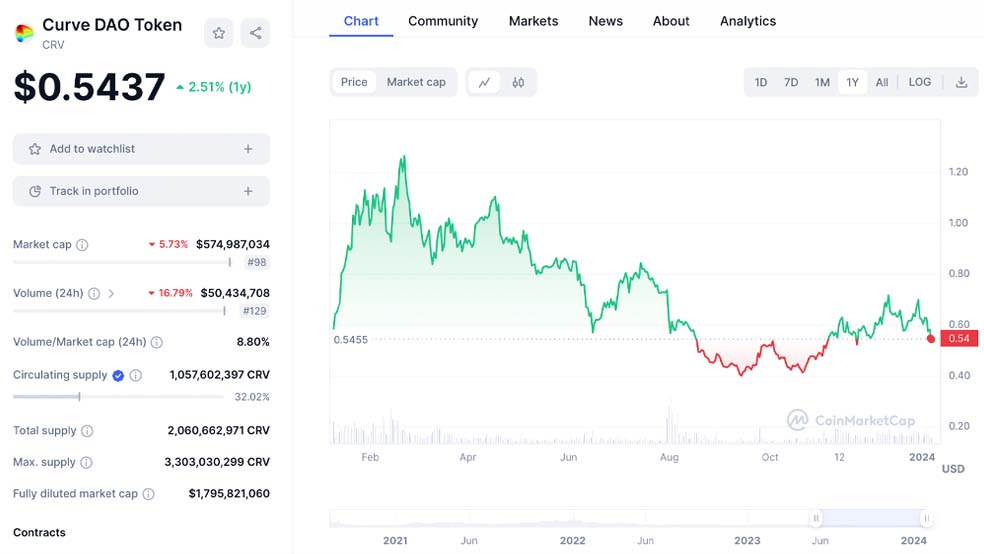Star Curve DAO Token as favorite
Image resolution: width=984 pixels, height=554 pixels.
coord(219,33)
